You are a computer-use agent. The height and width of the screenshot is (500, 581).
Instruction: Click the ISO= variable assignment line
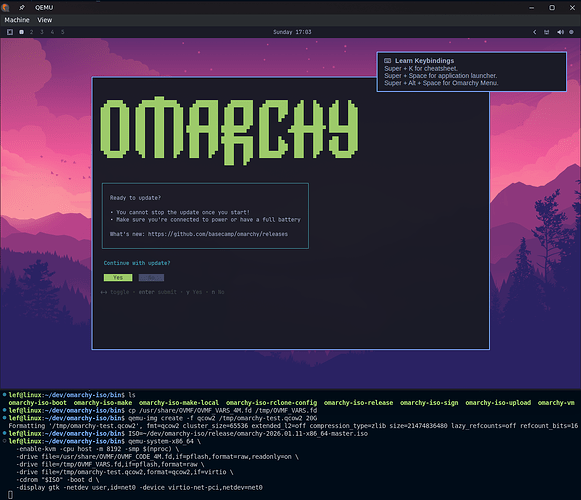(248, 434)
